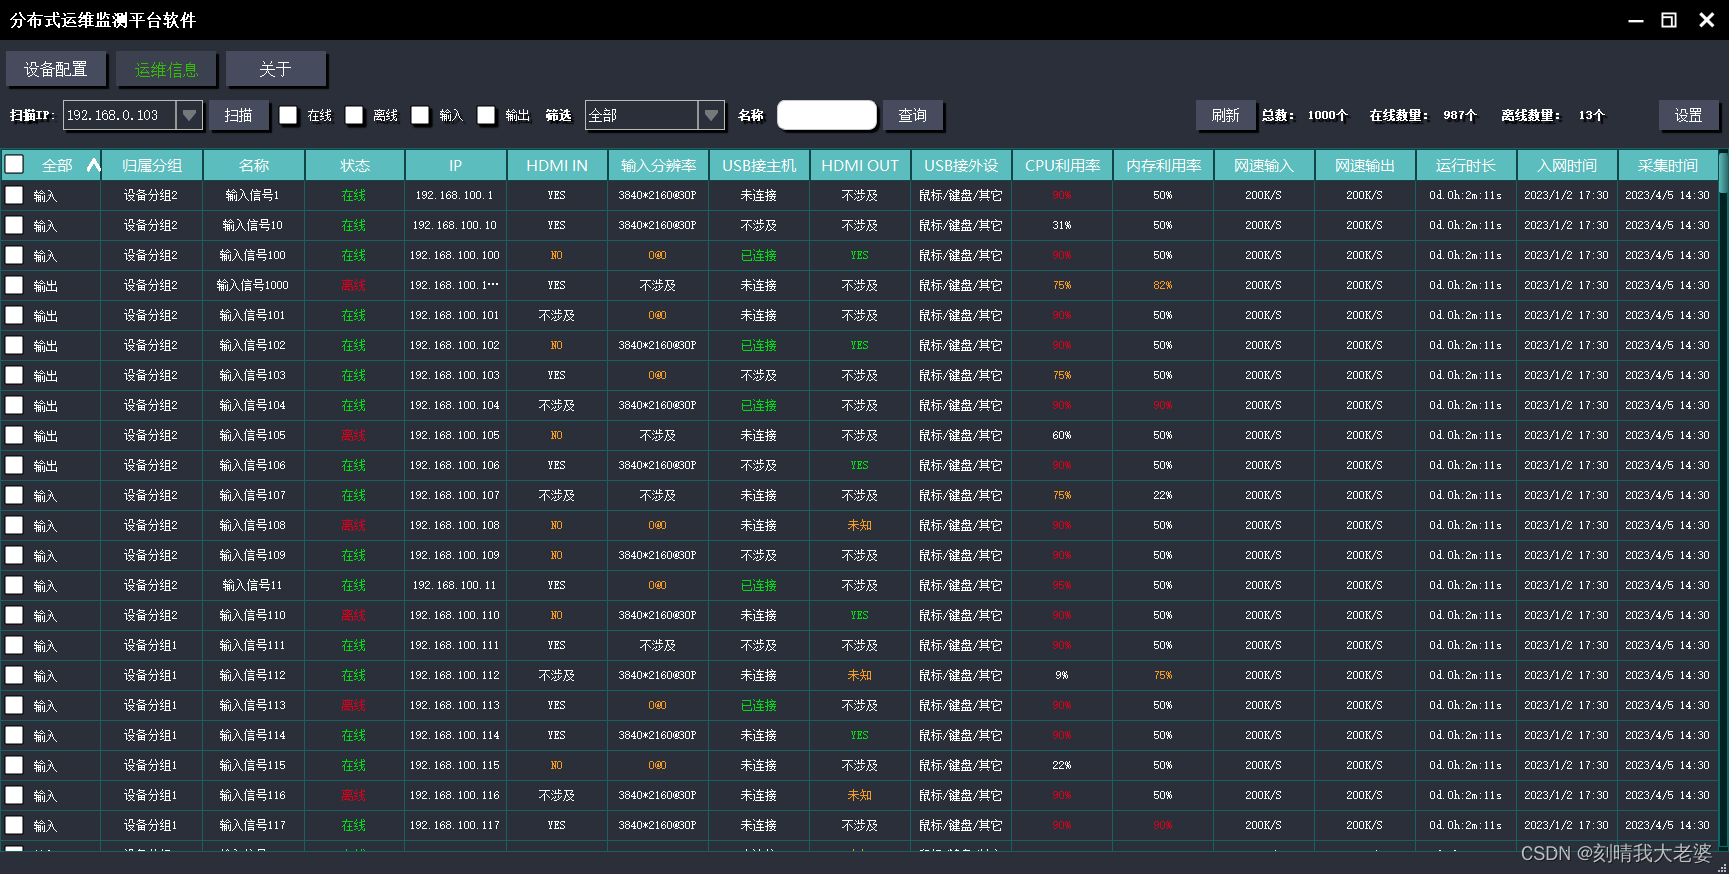Viewport: 1729px width, 874px height.
Task: Click 未知 HDMI OUT cell for 输入信号116
Action: 860,795
